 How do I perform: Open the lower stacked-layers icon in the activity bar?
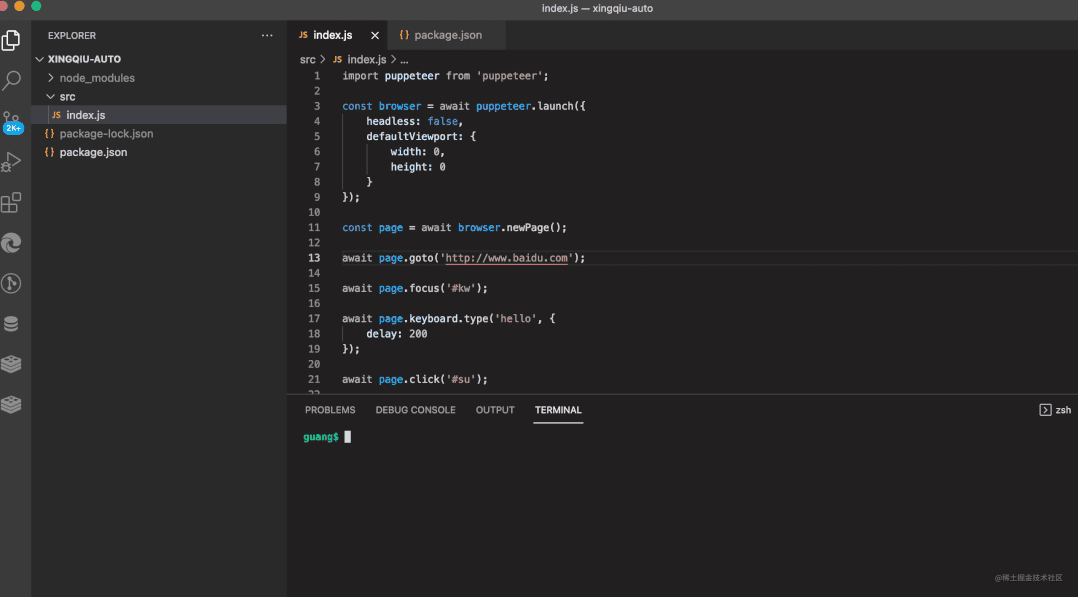click(11, 404)
